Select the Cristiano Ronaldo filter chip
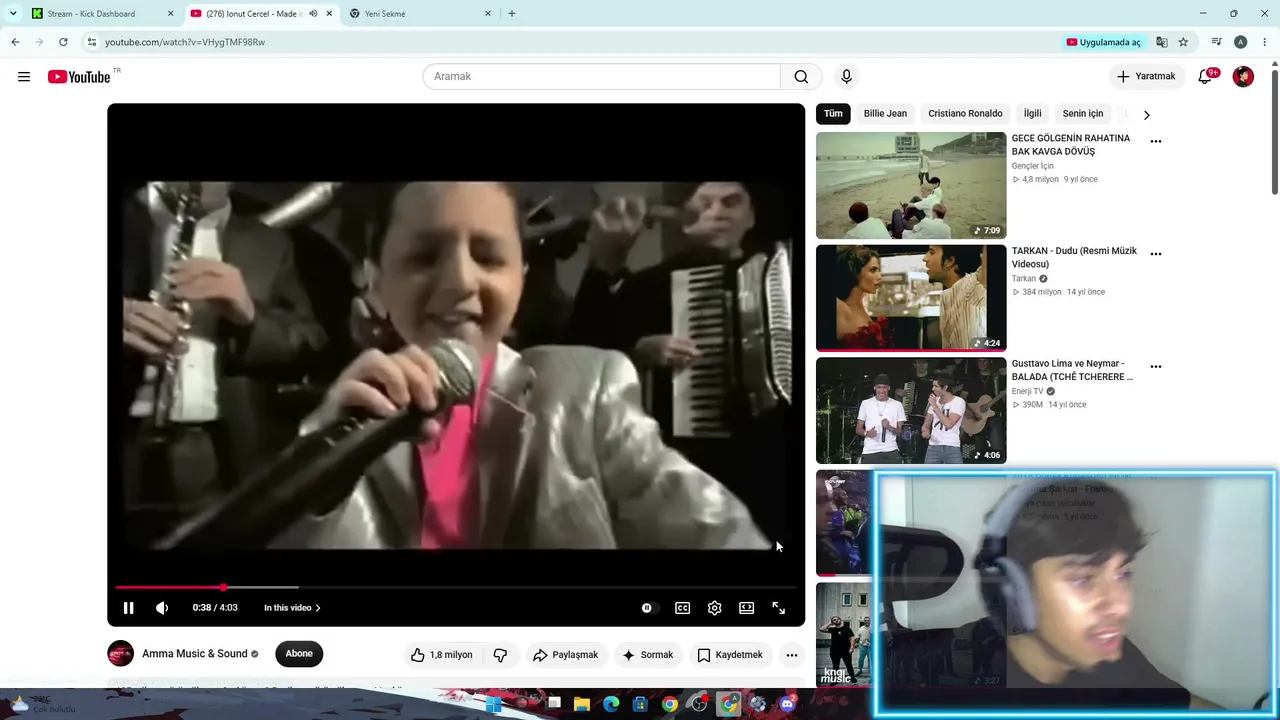 (x=965, y=114)
